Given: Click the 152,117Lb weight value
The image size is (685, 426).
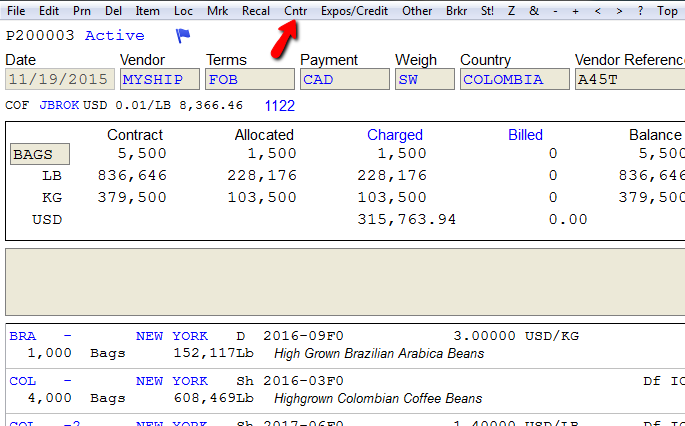Looking at the screenshot, I should (x=214, y=353).
